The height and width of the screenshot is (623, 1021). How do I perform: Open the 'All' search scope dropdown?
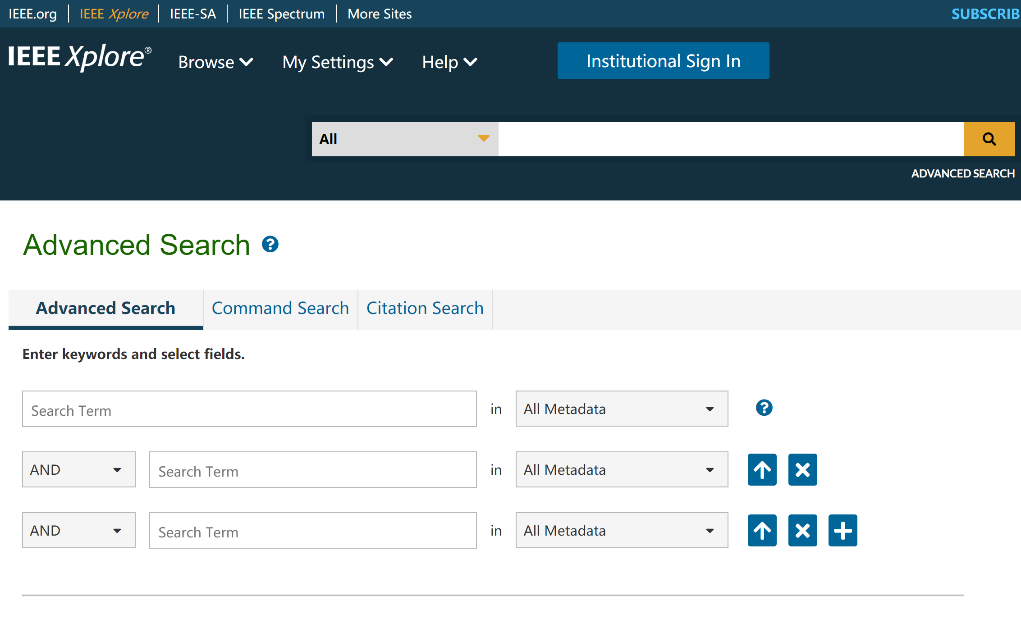click(404, 139)
